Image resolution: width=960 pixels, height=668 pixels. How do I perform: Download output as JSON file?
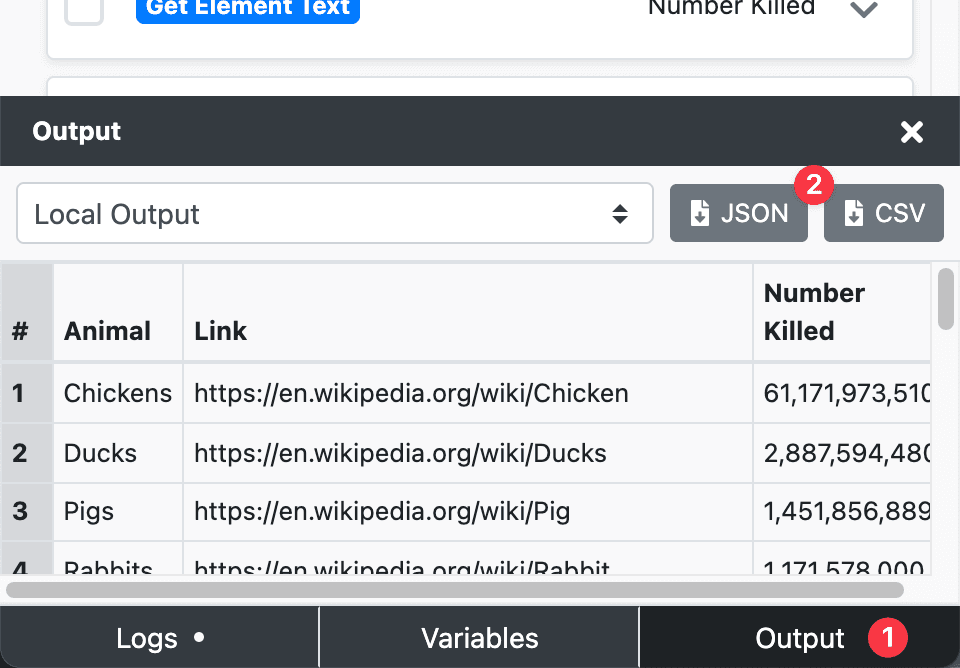(x=738, y=213)
